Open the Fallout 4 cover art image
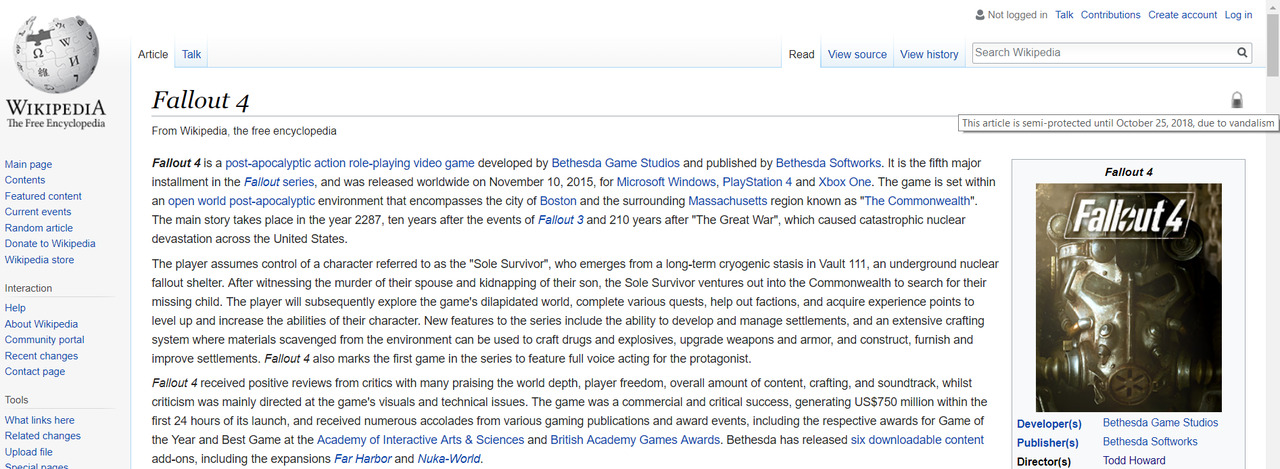 [x=1128, y=297]
